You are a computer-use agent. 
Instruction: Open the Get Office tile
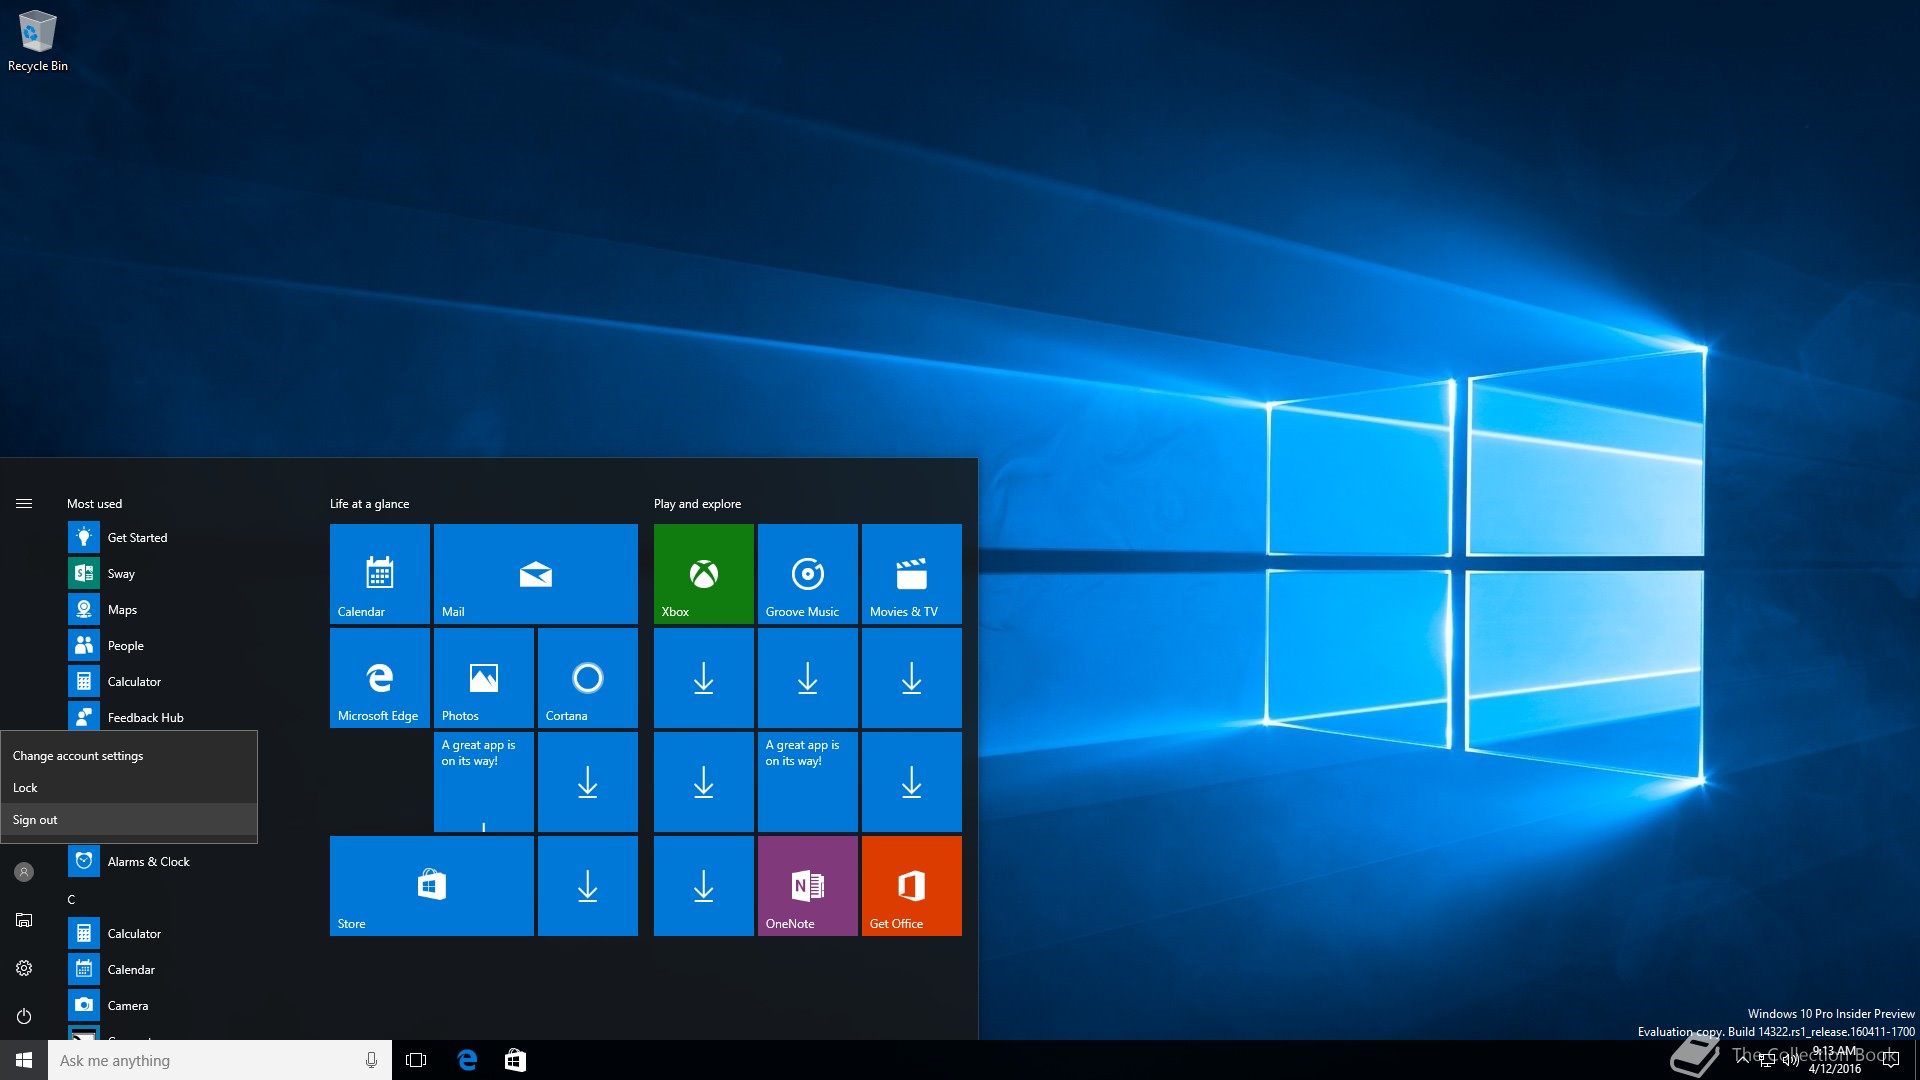tap(912, 886)
